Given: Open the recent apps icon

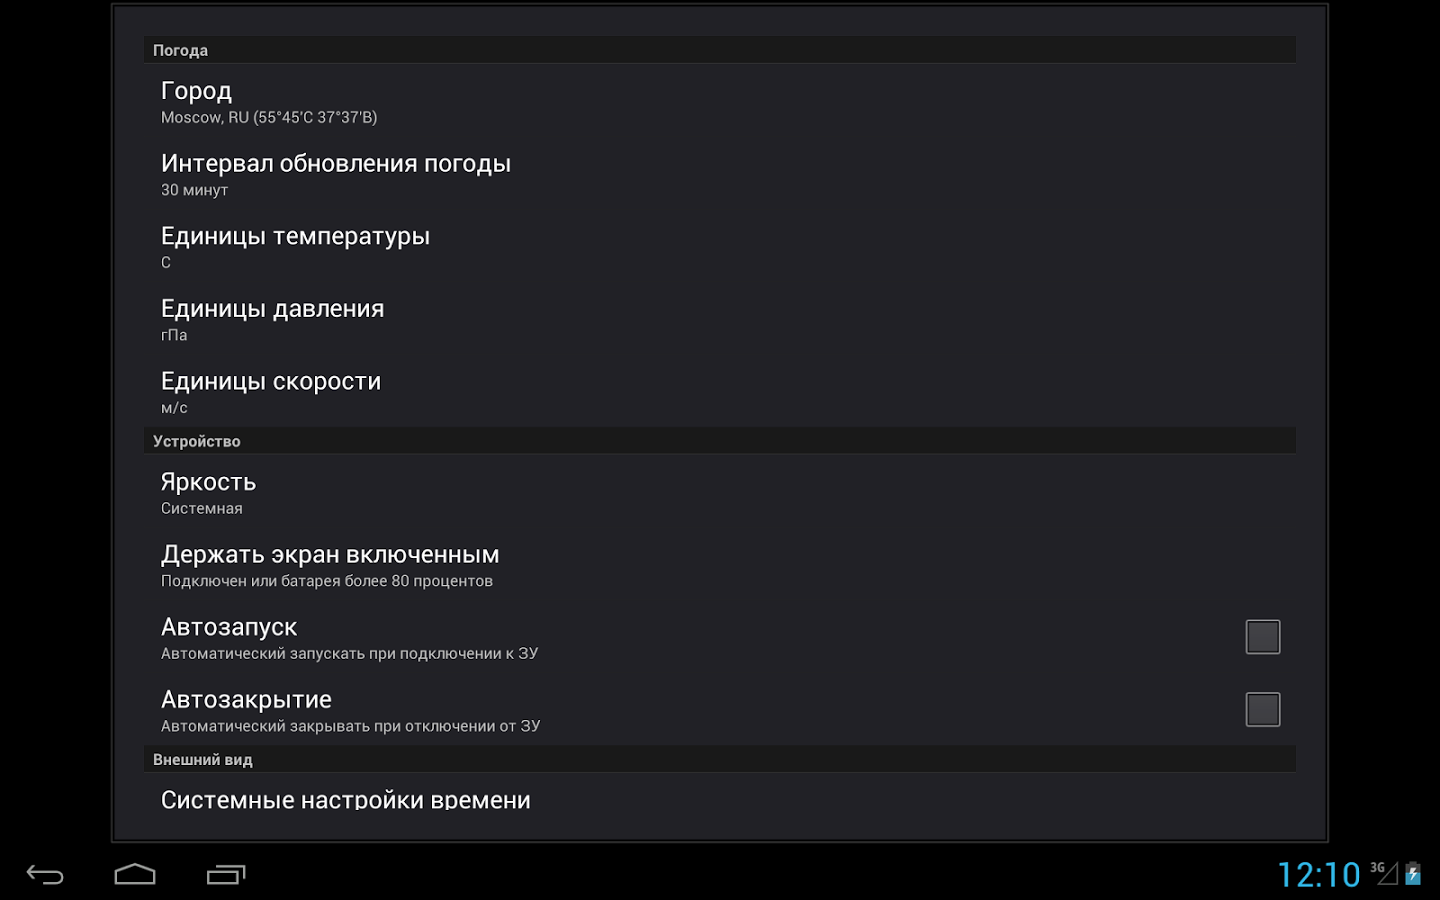Looking at the screenshot, I should click(x=226, y=875).
